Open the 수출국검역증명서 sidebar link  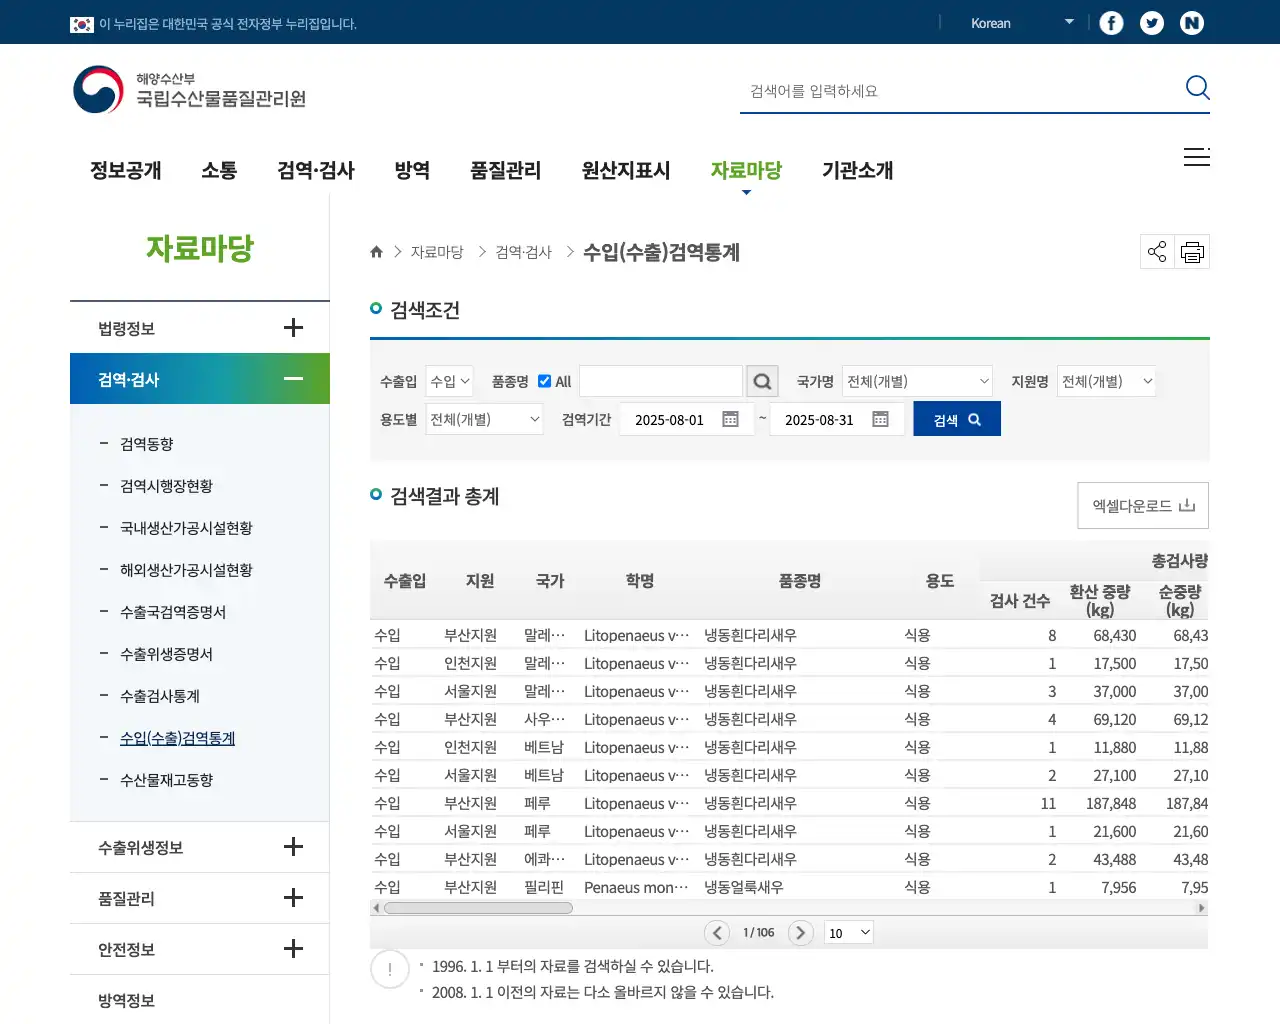173,612
